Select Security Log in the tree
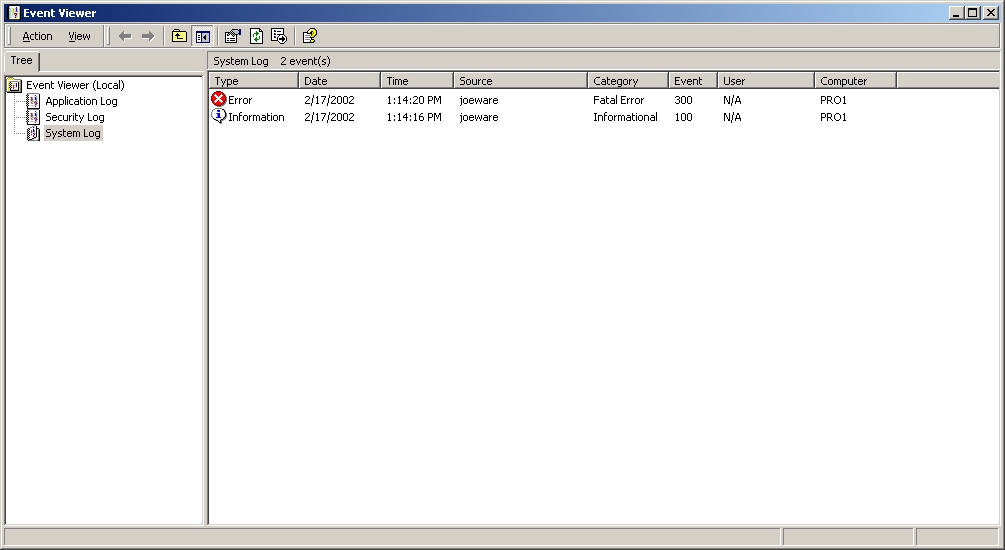 pos(74,117)
